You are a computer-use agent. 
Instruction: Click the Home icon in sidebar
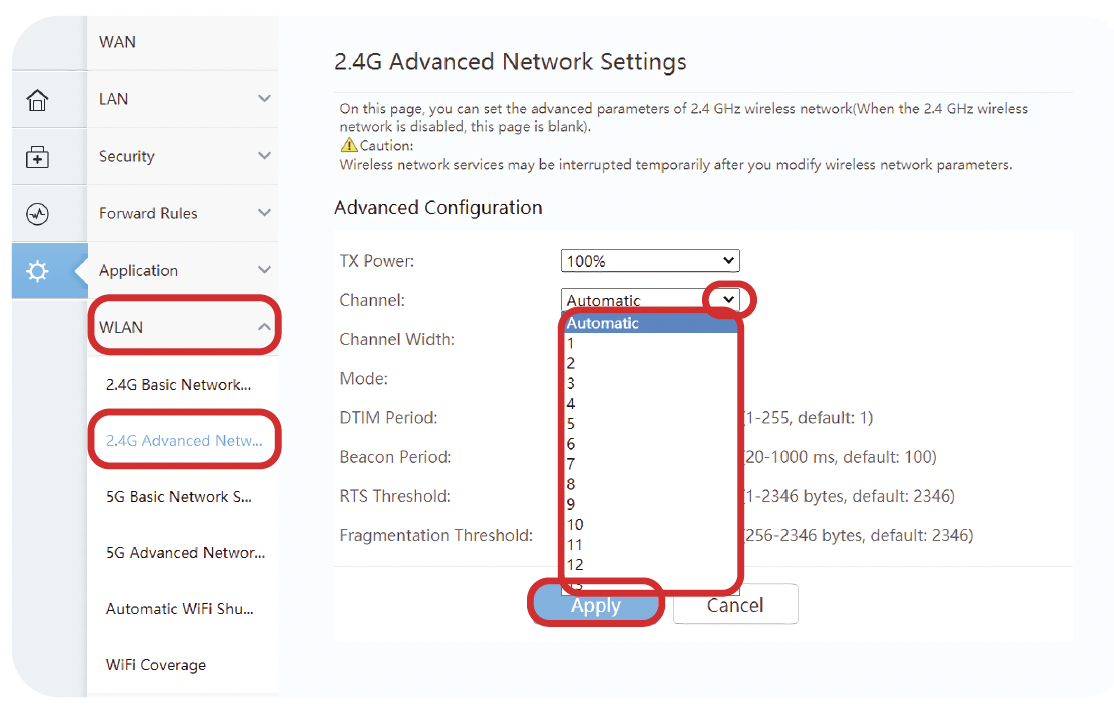tap(37, 100)
